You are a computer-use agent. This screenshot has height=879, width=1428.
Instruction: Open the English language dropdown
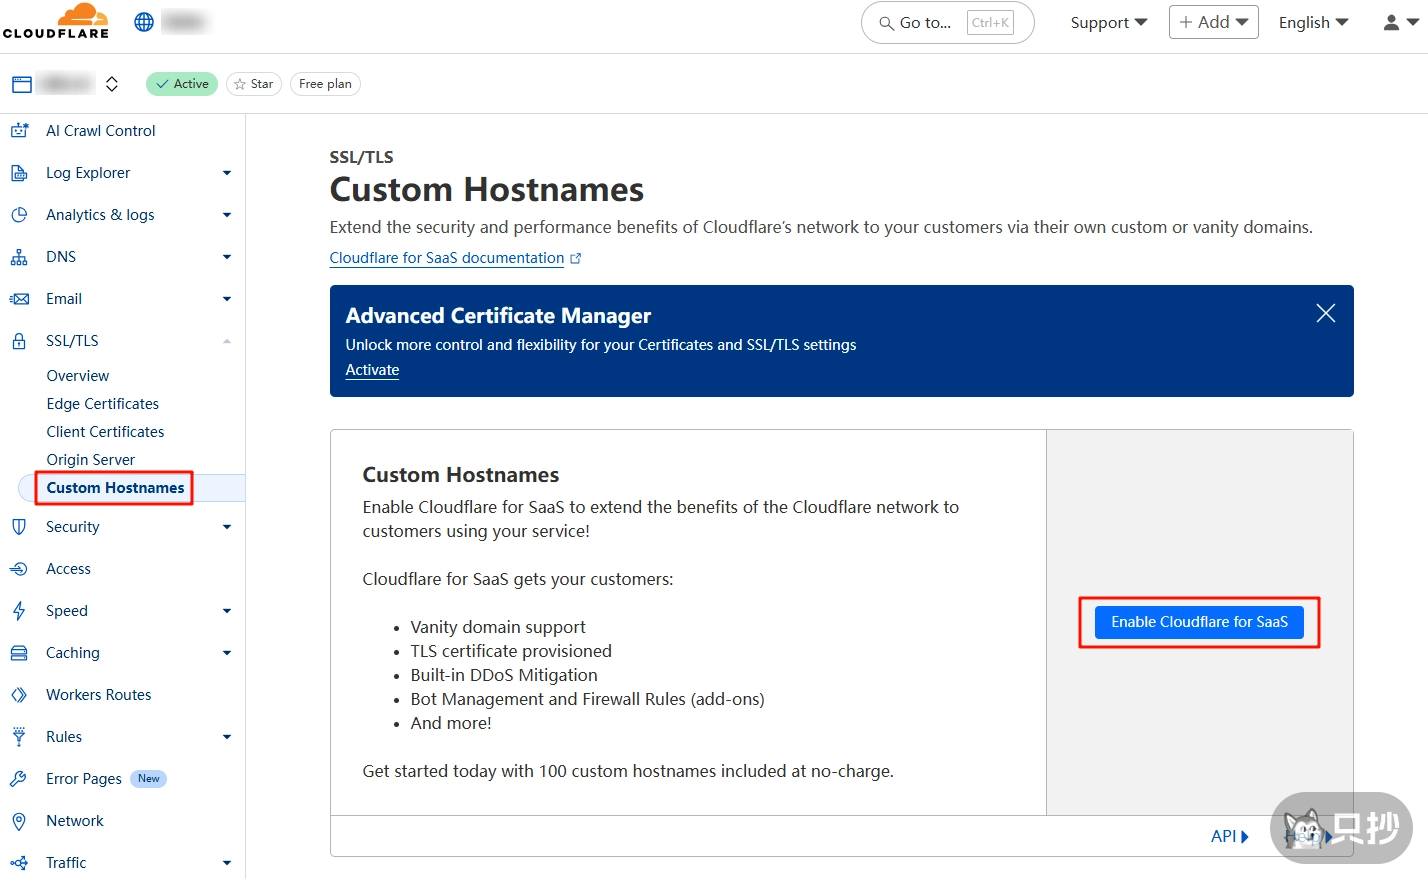click(1313, 21)
